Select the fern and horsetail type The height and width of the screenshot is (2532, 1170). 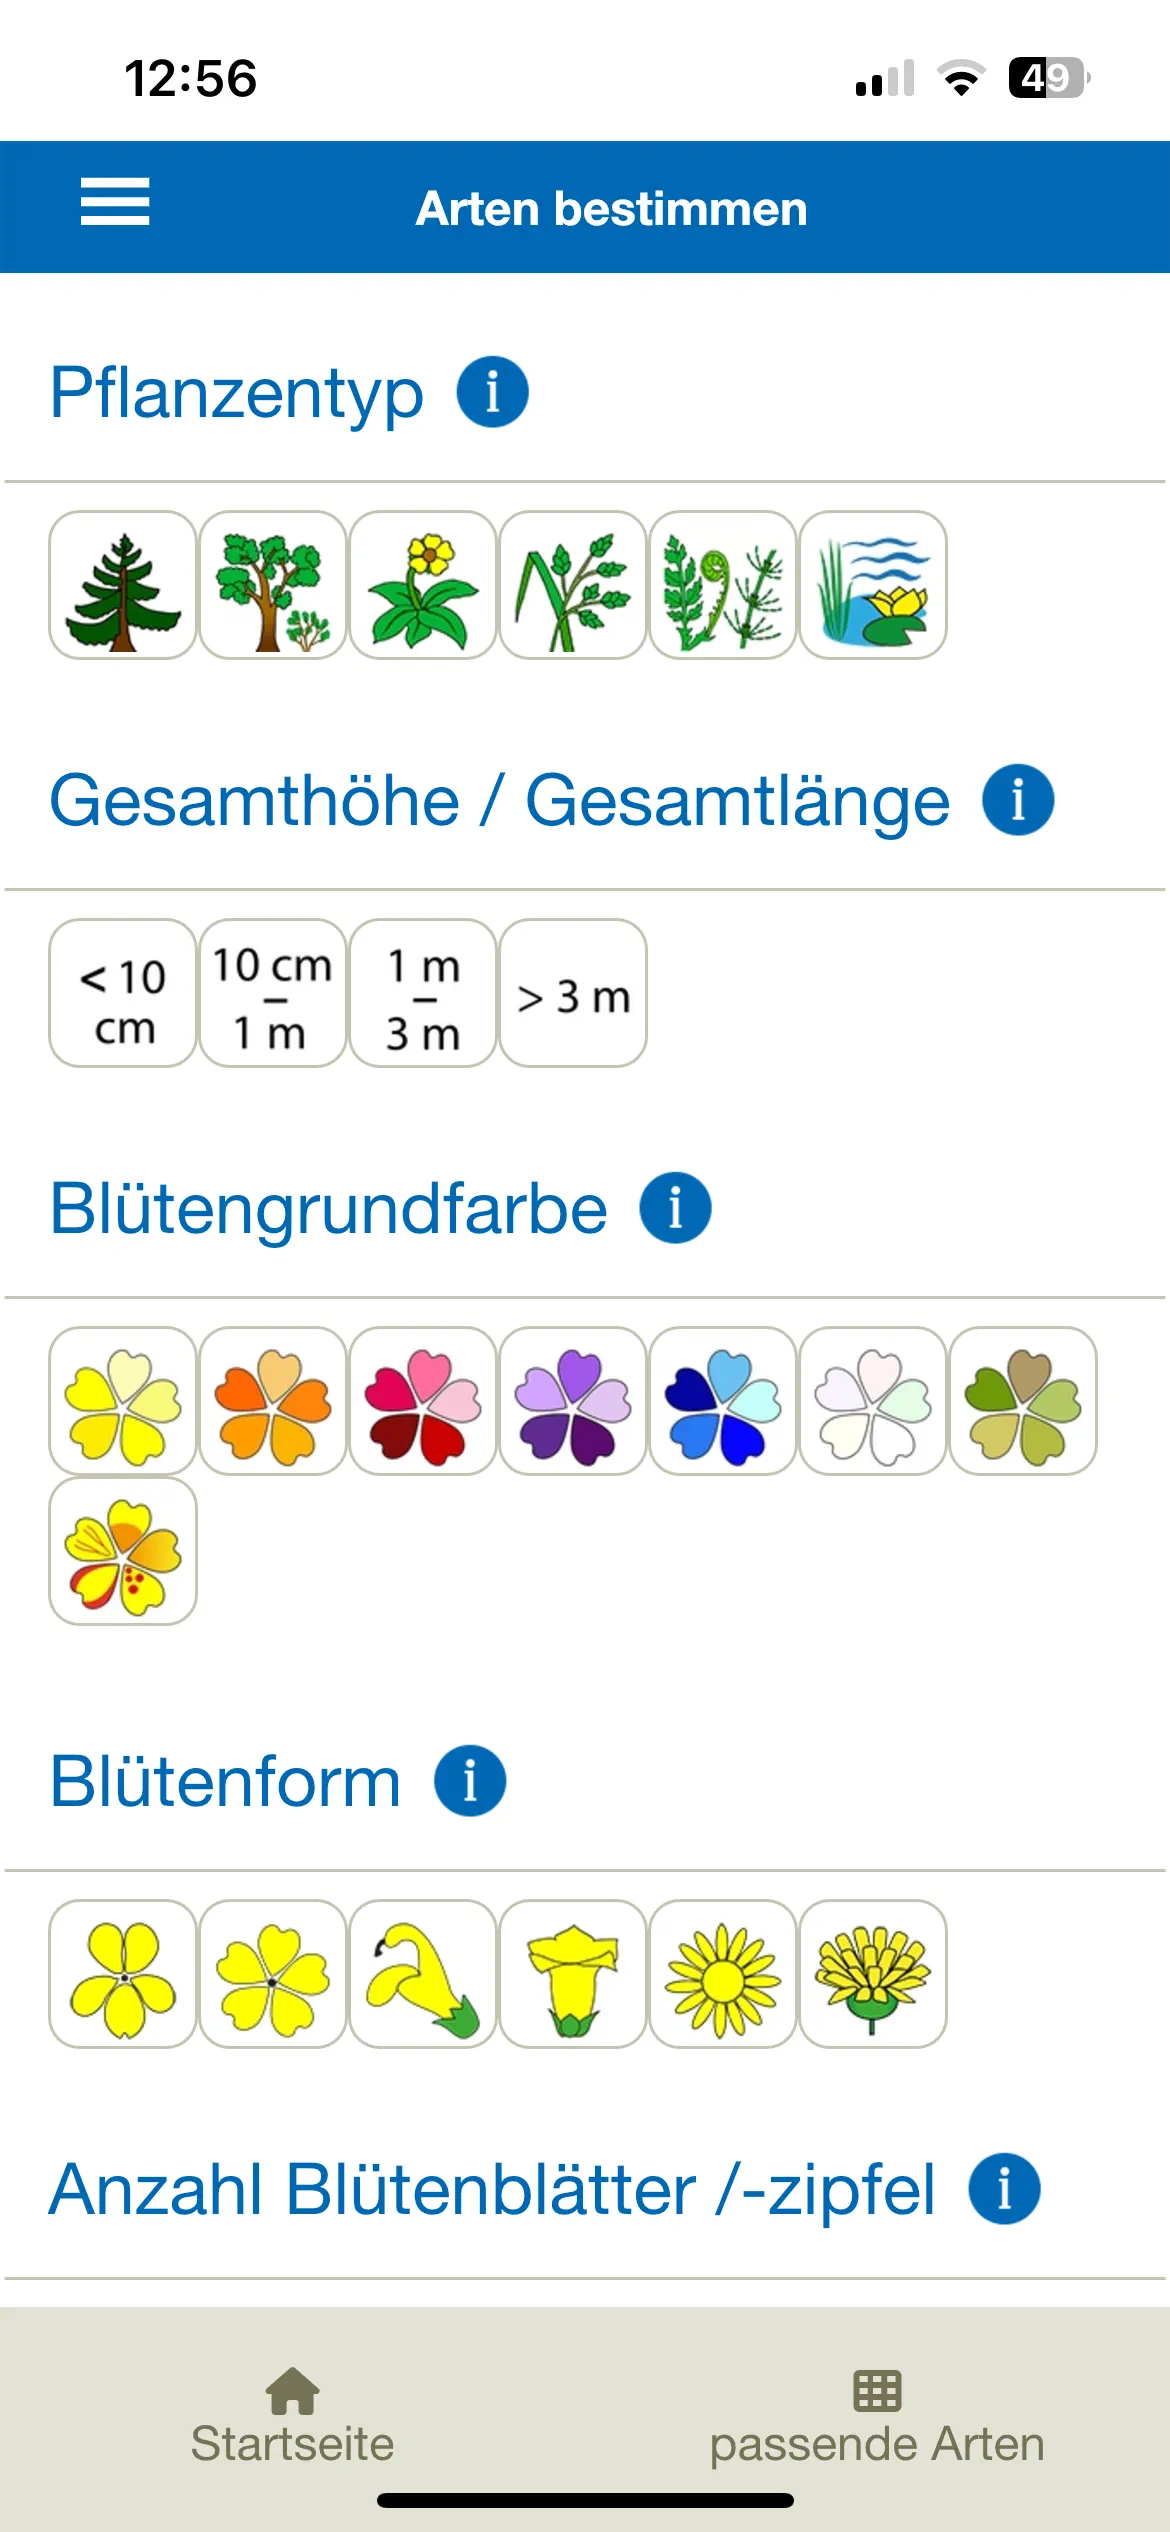(723, 586)
